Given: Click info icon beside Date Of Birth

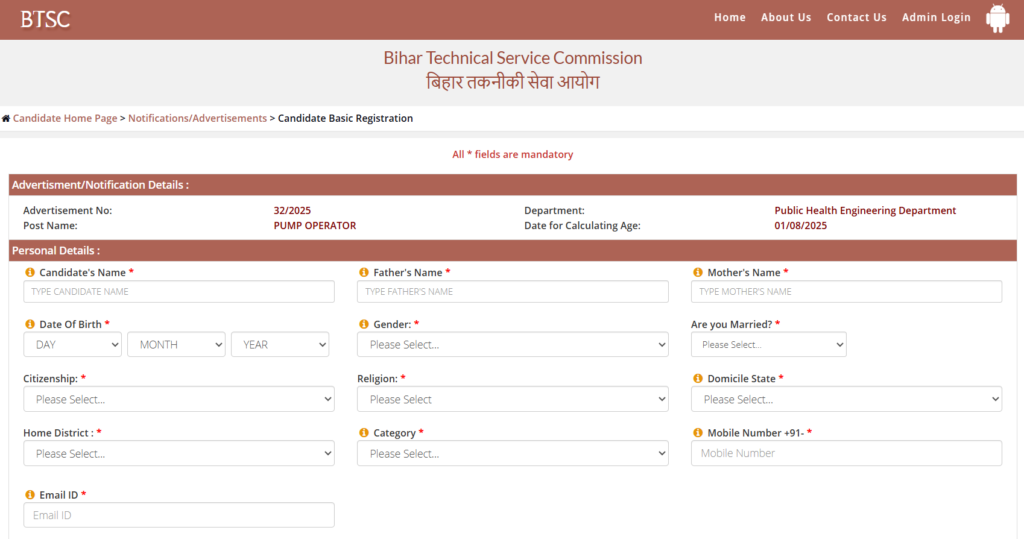Looking at the screenshot, I should click(29, 325).
